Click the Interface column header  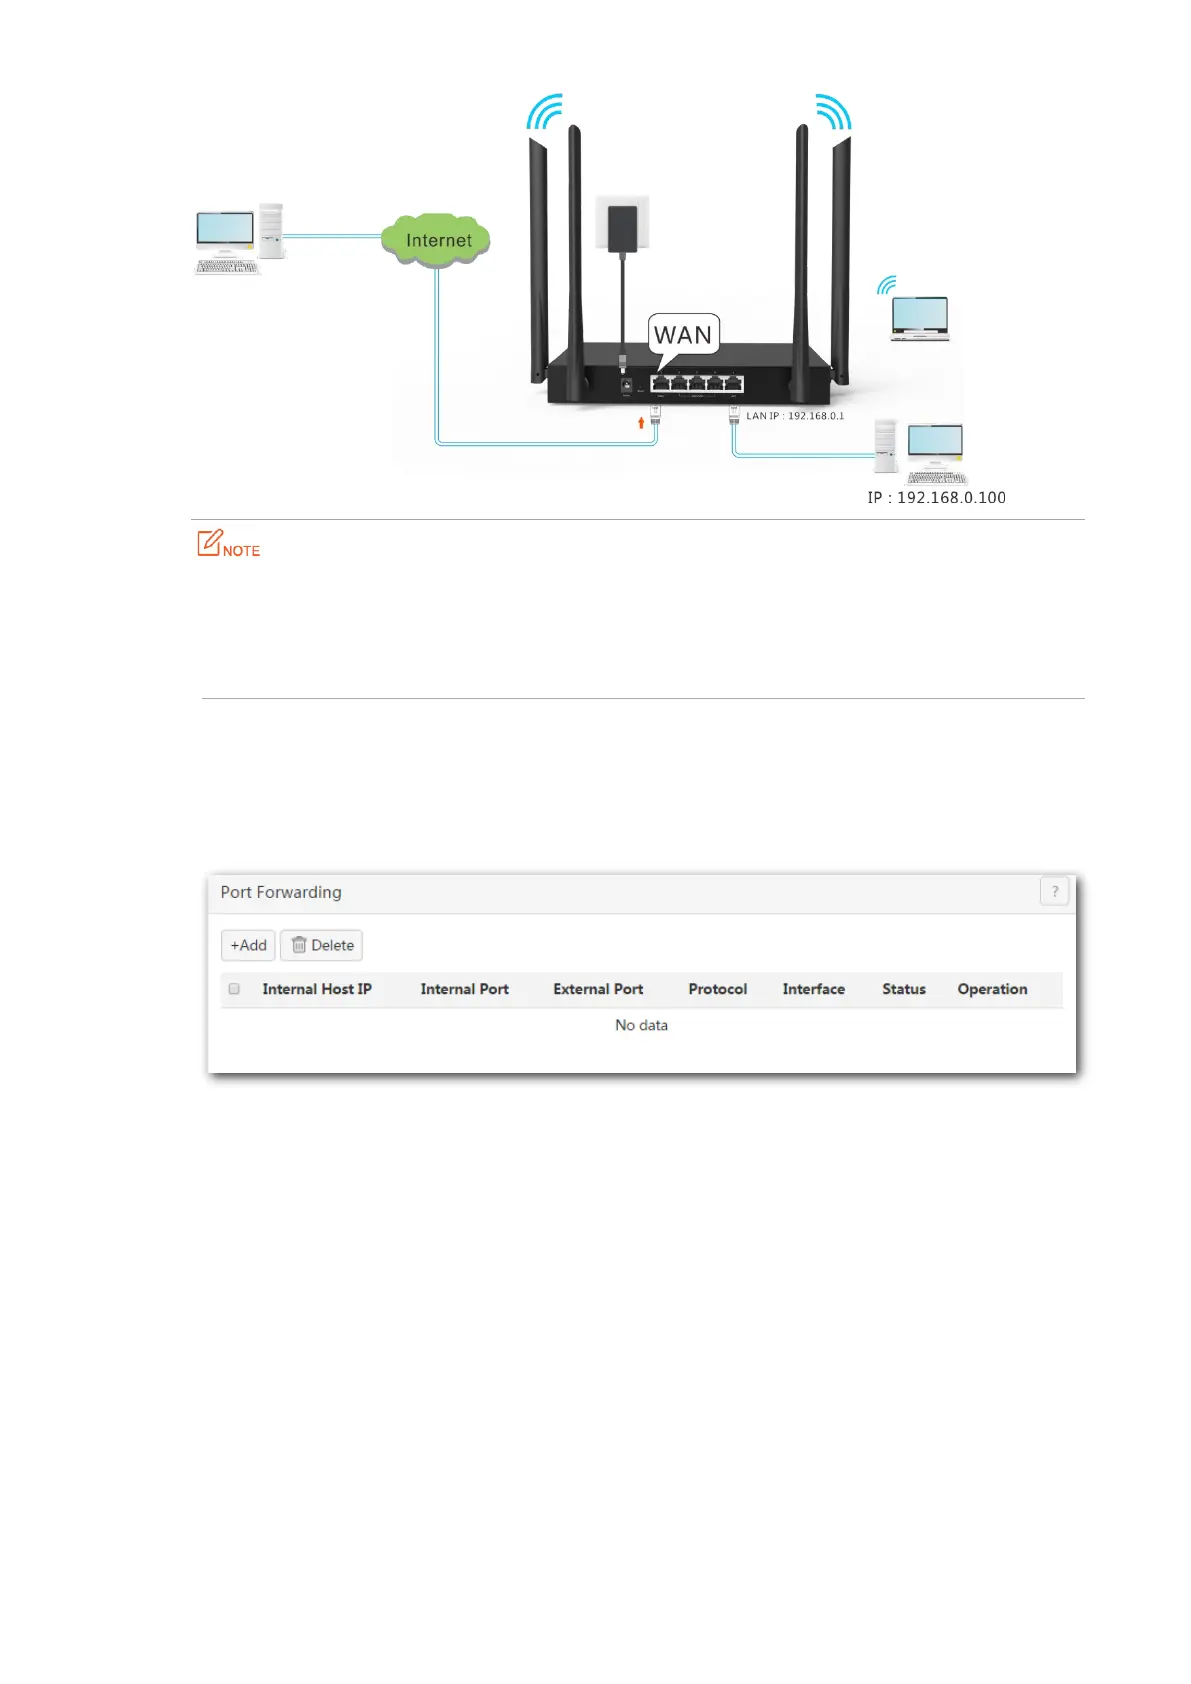(813, 989)
